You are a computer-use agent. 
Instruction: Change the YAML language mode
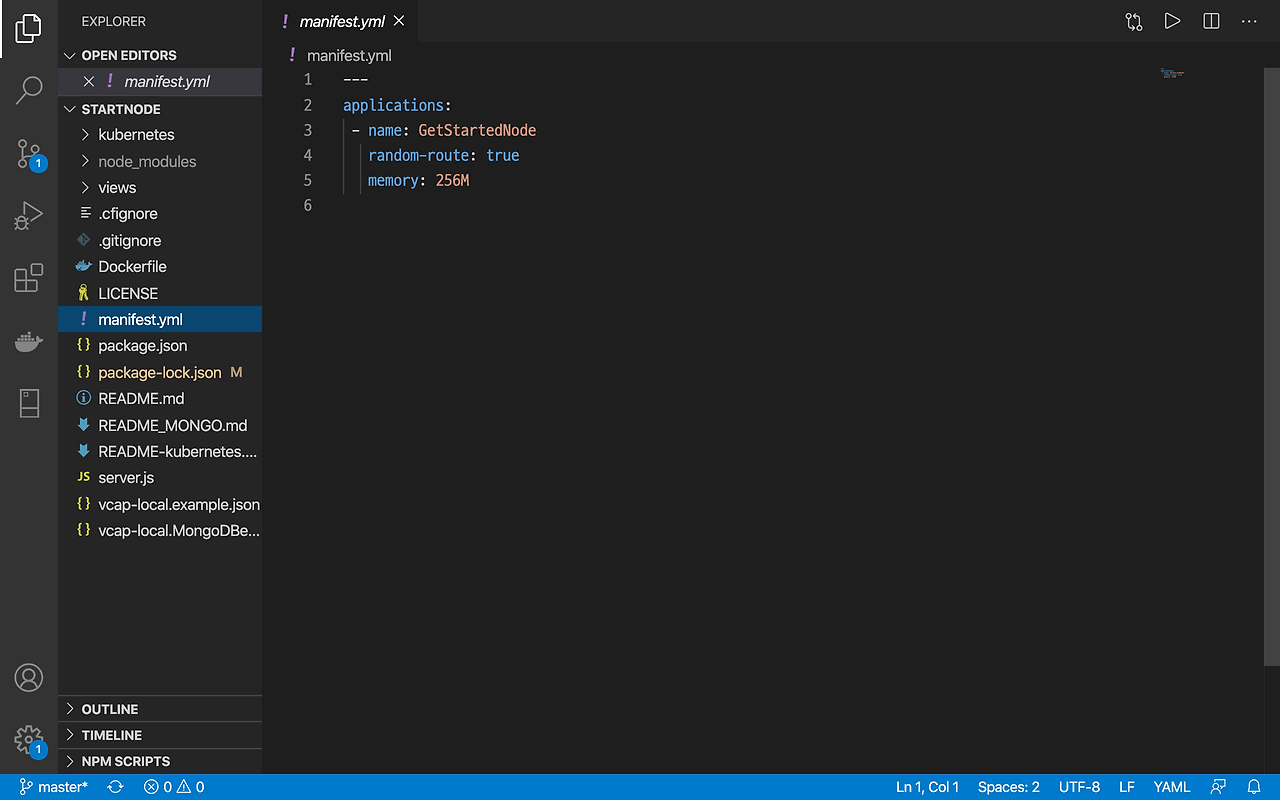click(1172, 787)
